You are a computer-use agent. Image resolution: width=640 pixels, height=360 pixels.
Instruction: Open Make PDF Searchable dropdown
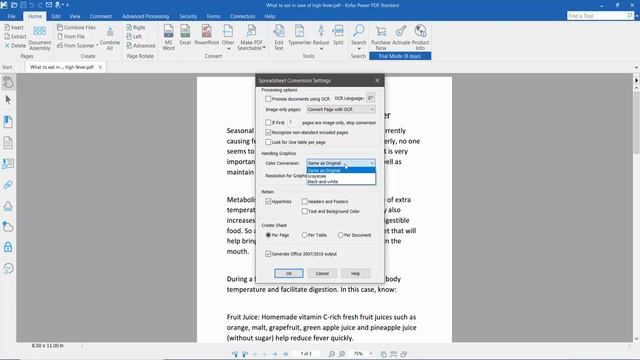click(251, 37)
